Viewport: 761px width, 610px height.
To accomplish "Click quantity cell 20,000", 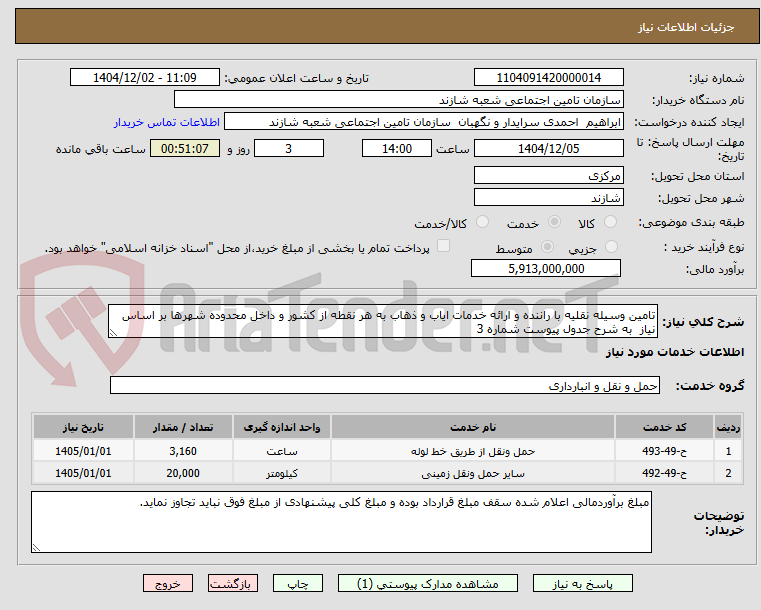I will [x=183, y=473].
